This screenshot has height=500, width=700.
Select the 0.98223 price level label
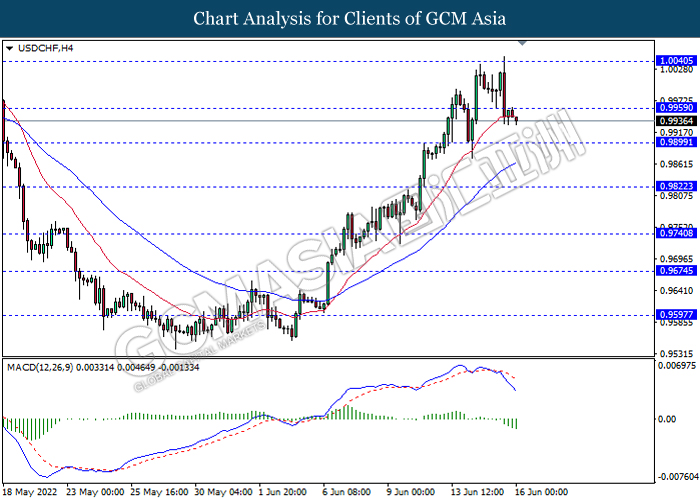tap(676, 186)
